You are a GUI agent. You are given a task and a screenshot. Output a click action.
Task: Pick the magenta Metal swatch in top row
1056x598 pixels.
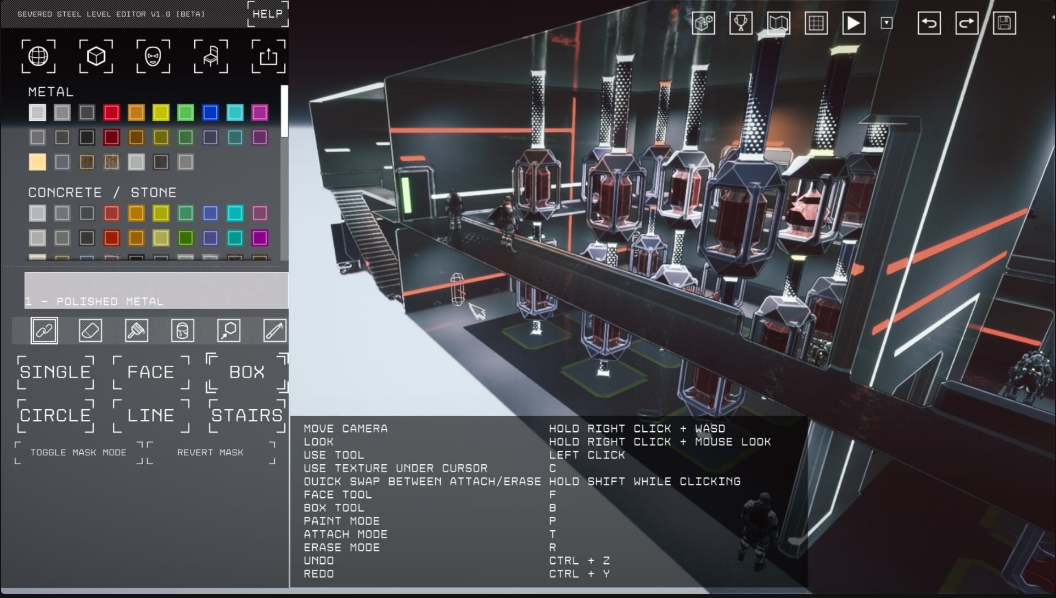pyautogui.click(x=260, y=112)
